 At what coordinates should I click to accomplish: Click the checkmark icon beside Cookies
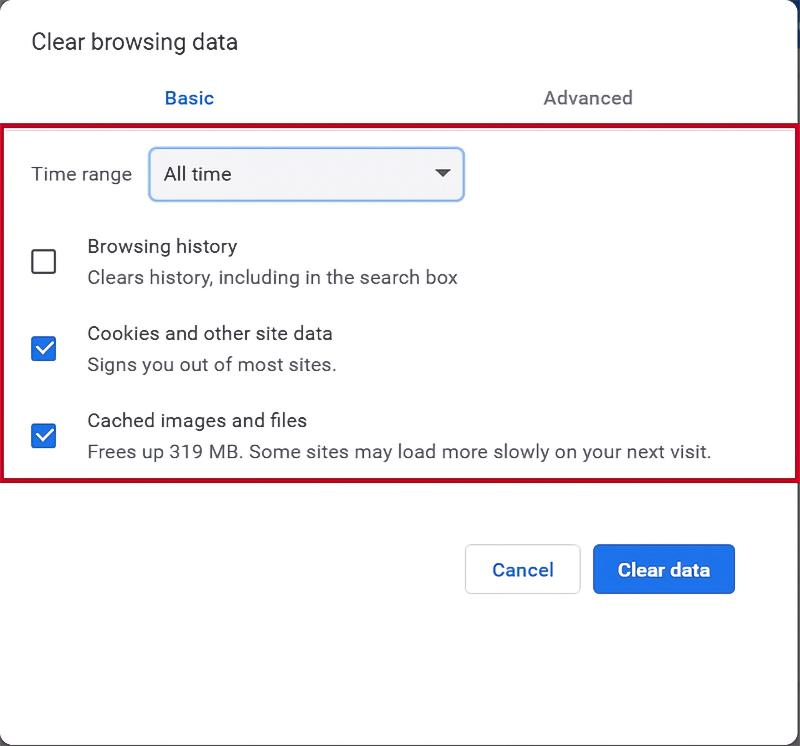(x=43, y=347)
